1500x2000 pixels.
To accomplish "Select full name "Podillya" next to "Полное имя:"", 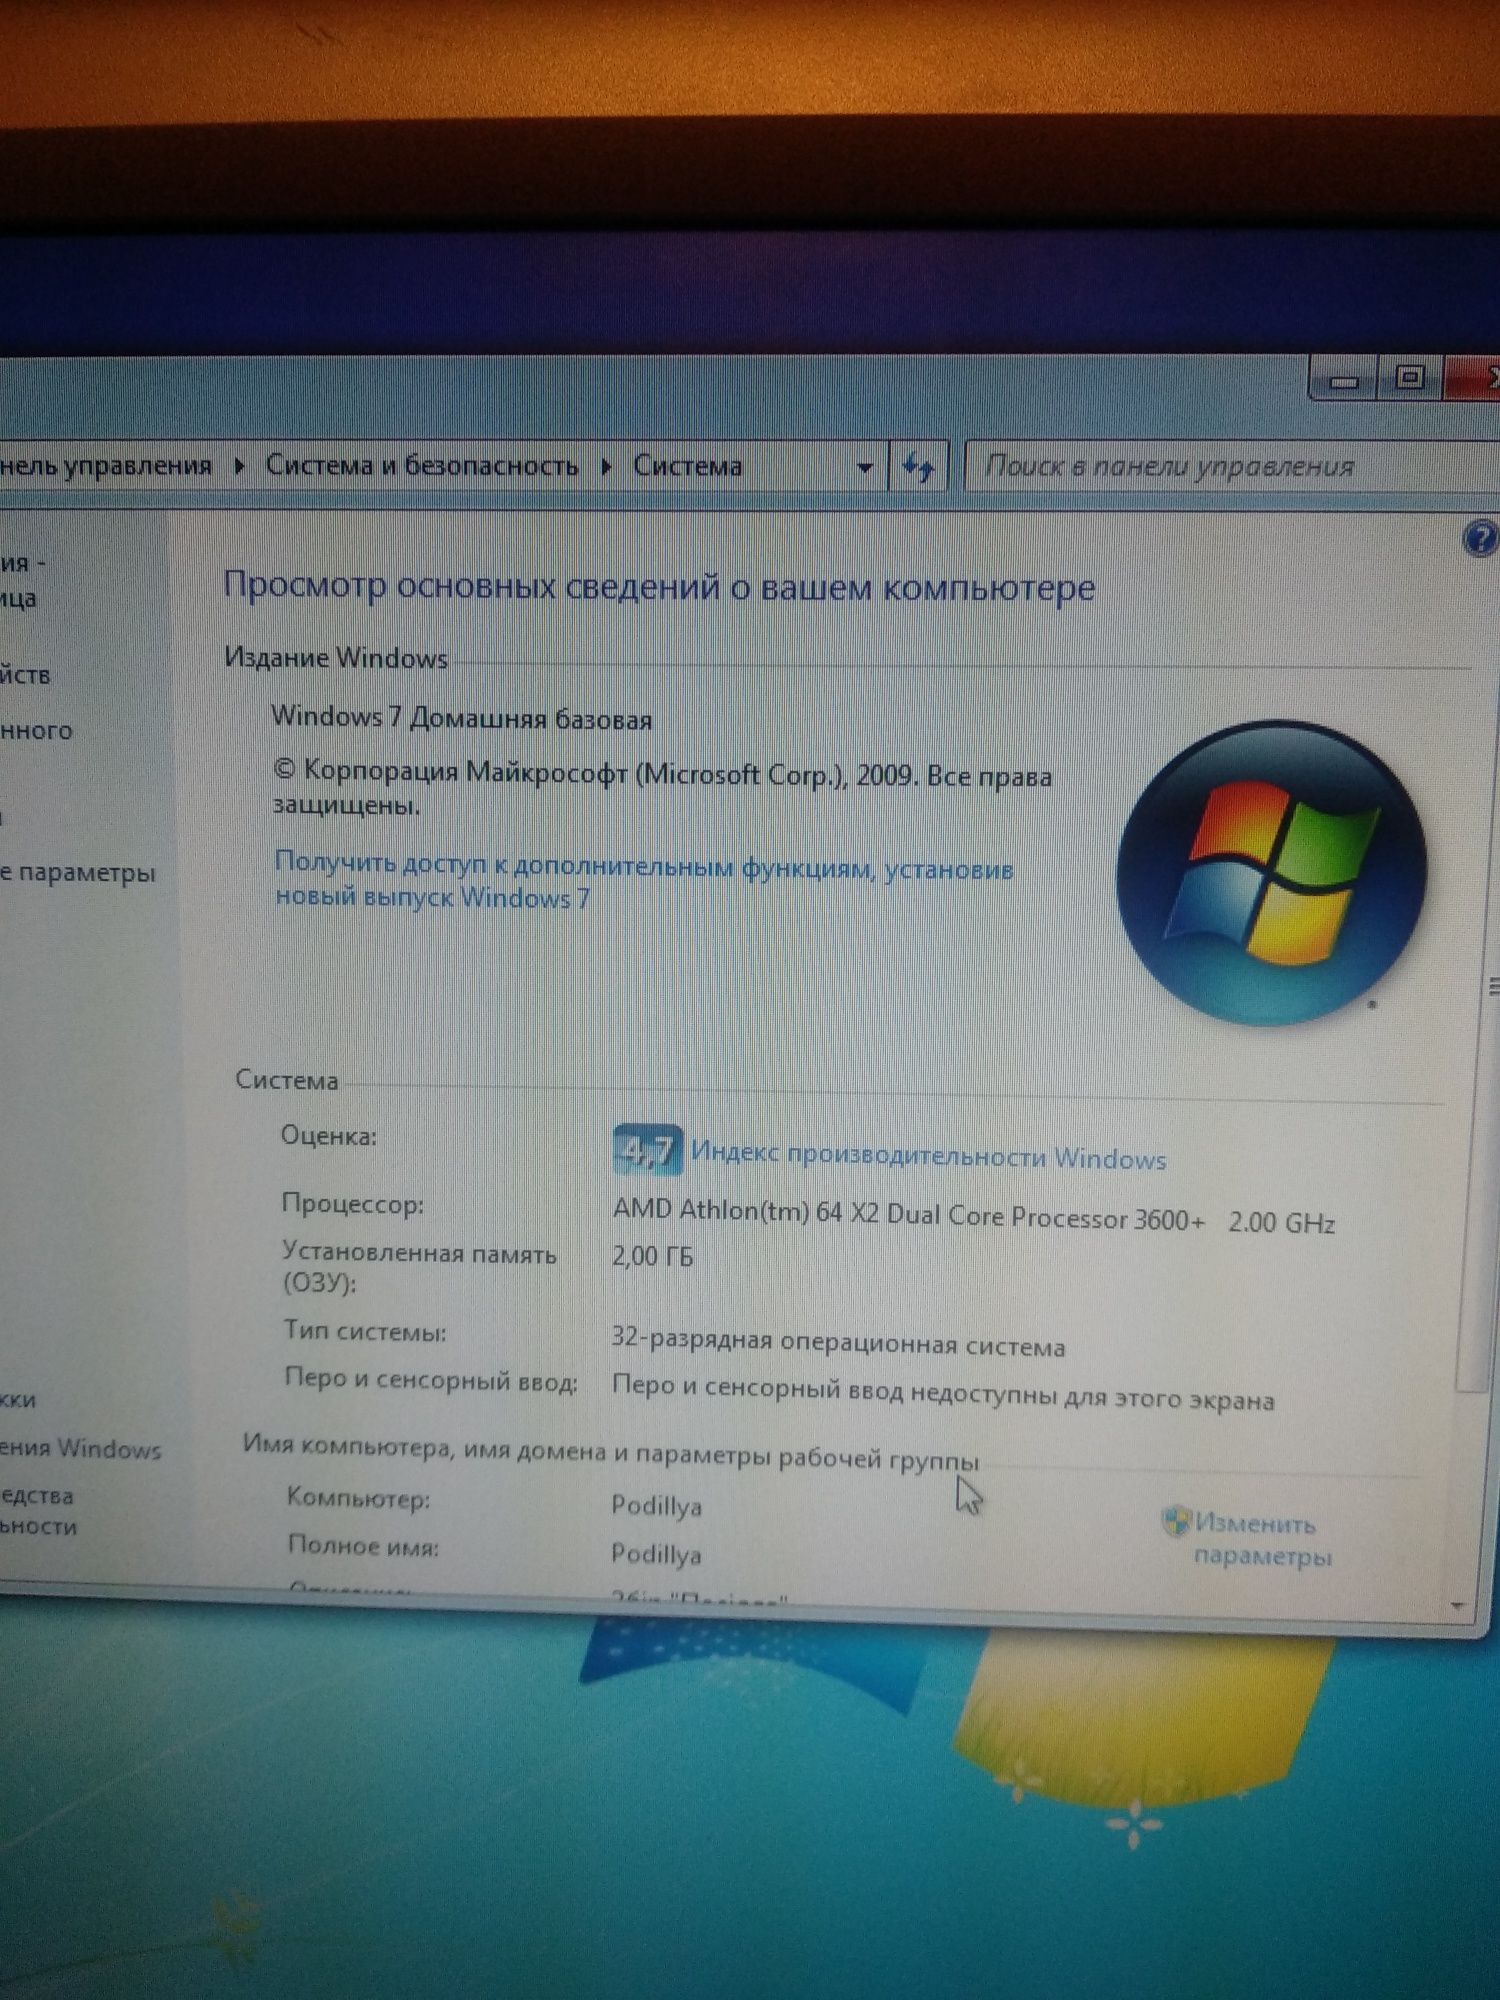I will 656,1554.
